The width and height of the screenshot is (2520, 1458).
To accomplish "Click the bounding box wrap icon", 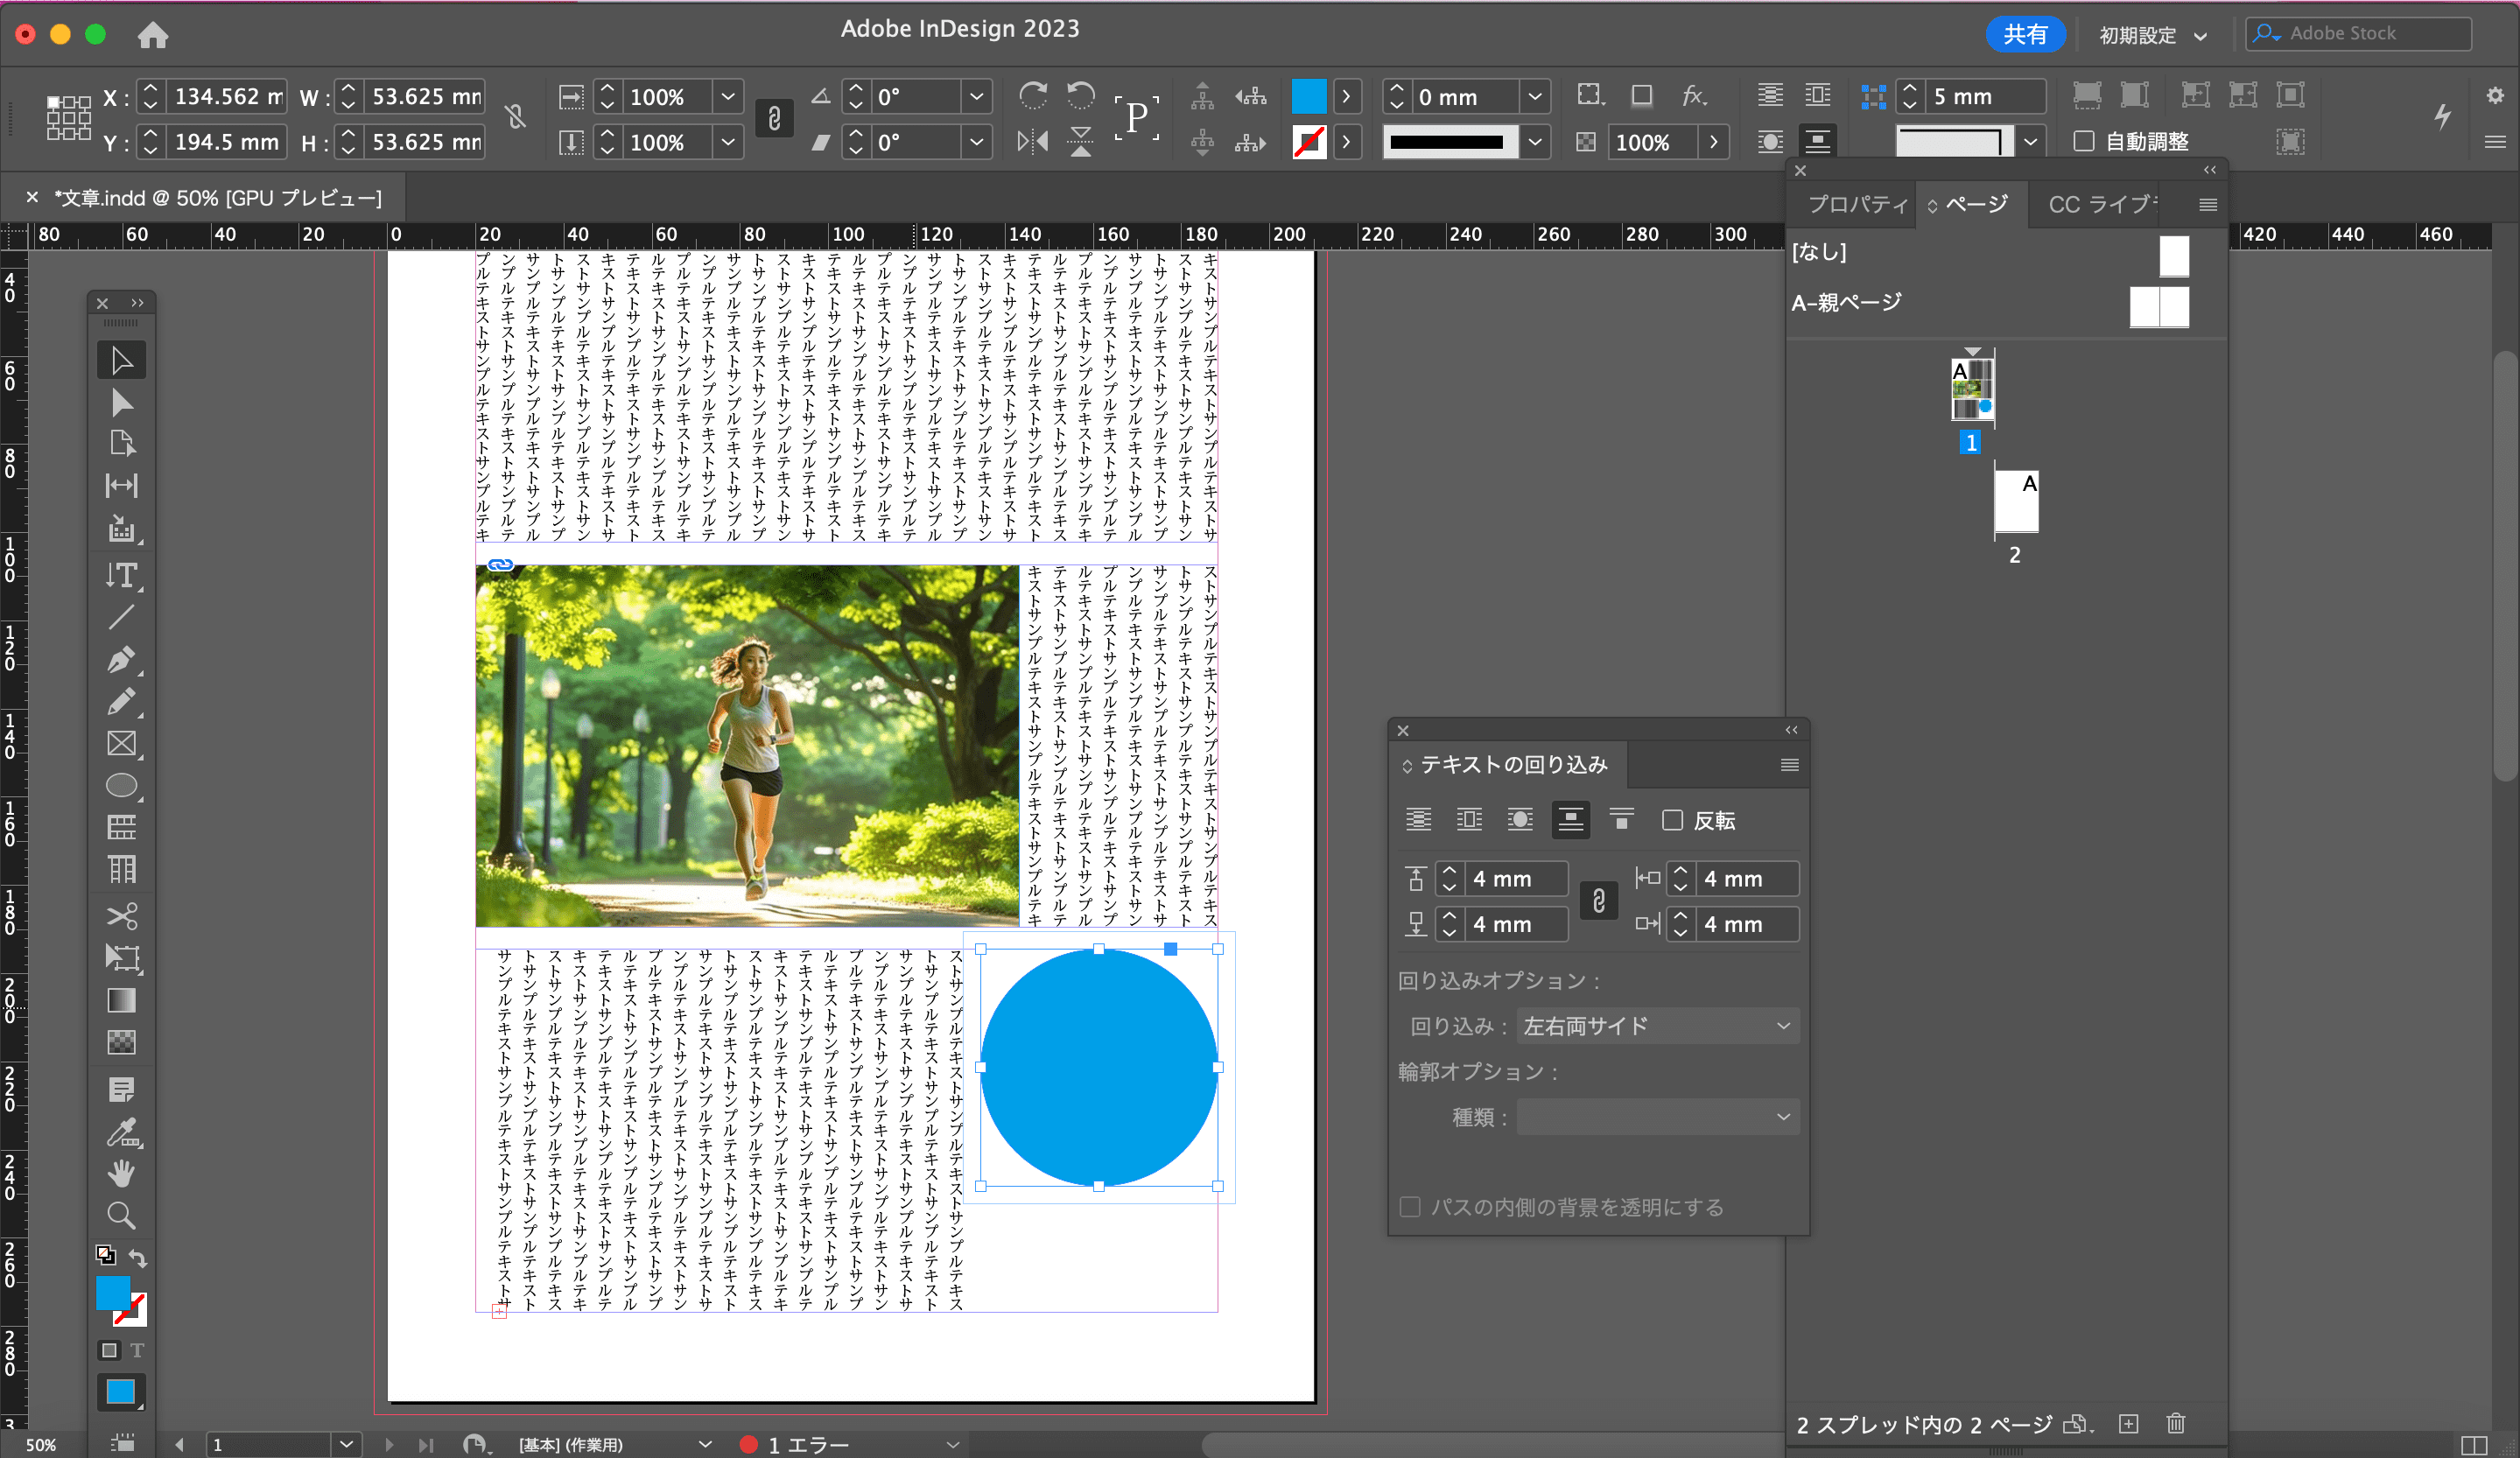I will coord(1464,821).
